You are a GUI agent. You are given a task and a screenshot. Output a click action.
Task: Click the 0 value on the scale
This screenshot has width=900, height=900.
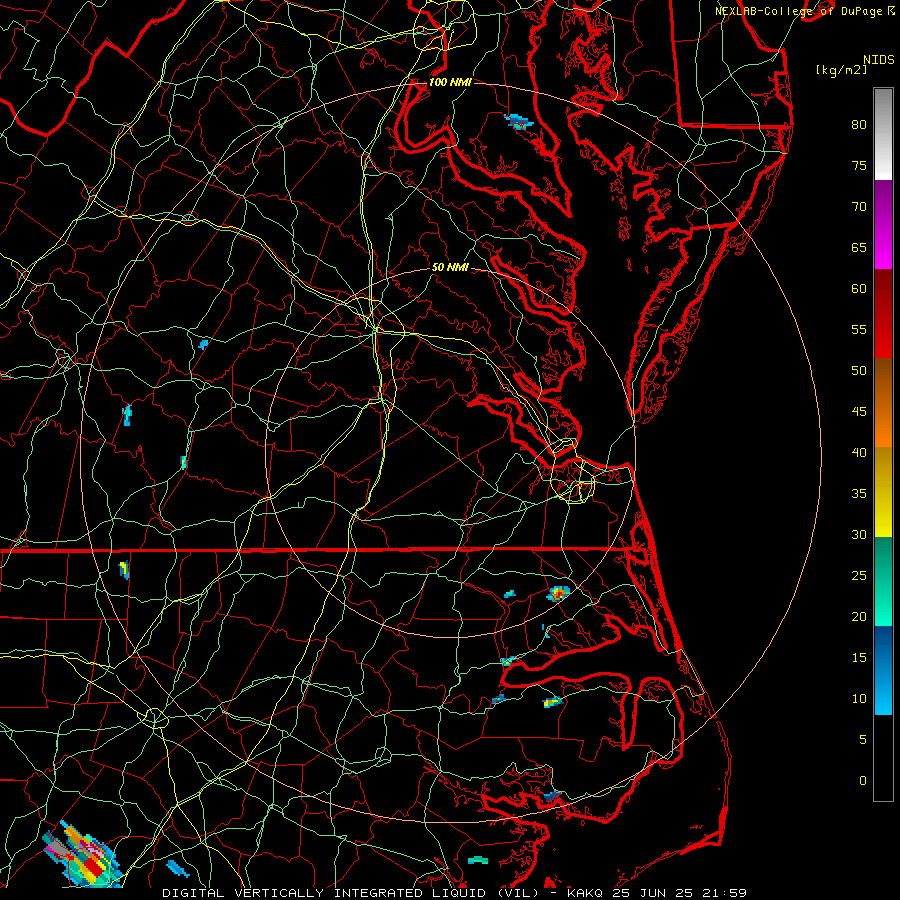pyautogui.click(x=863, y=781)
